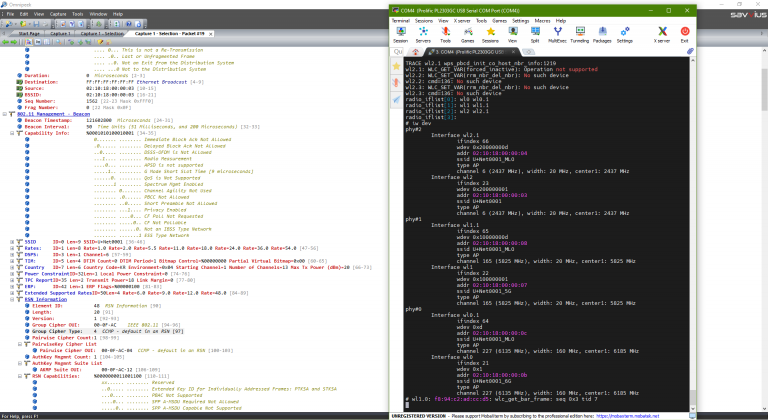Open the paper-plane Macros sidebar tab
The width and height of the screenshot is (768, 420).
click(396, 99)
